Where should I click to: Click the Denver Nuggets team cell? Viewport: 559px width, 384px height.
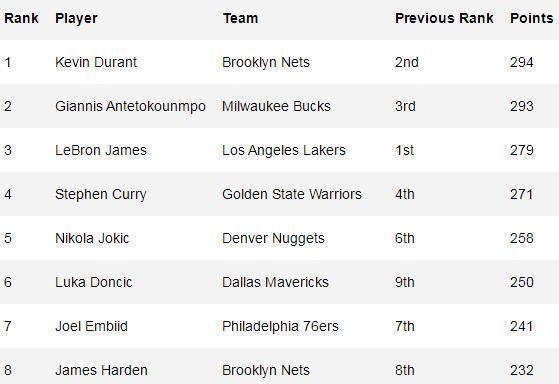pyautogui.click(x=273, y=239)
